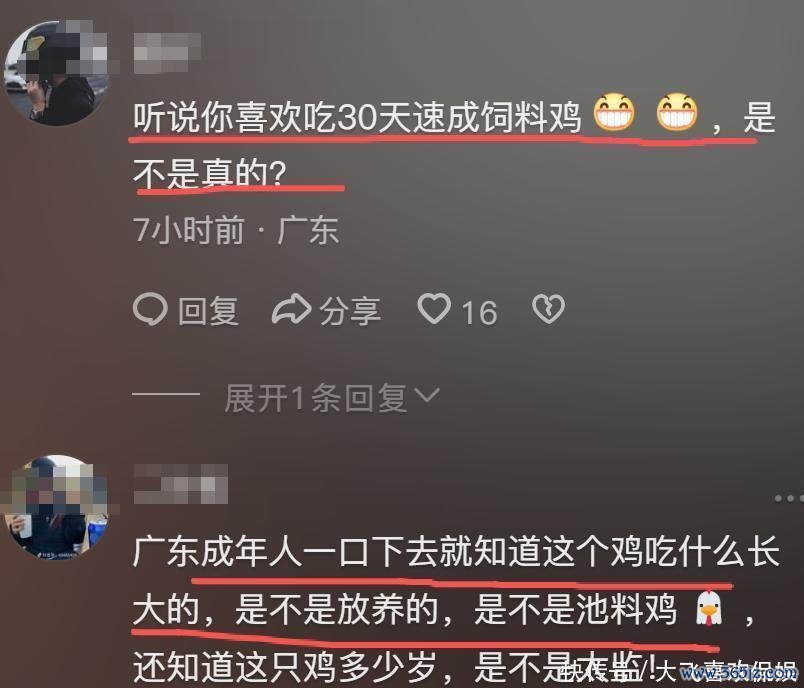This screenshot has width=804, height=688.
Task: Dislike comment using broken heart icon
Action: point(548,309)
